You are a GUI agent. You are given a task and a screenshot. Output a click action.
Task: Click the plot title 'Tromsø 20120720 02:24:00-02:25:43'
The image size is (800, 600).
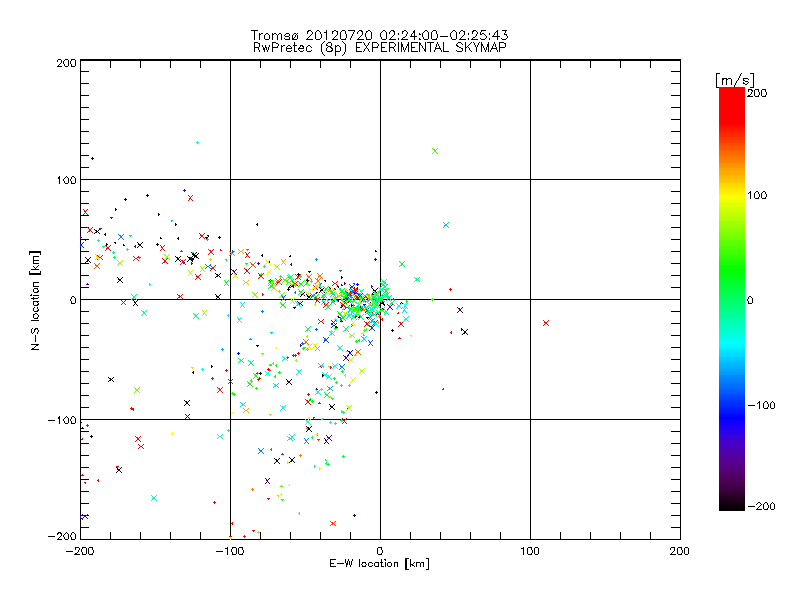coord(379,35)
